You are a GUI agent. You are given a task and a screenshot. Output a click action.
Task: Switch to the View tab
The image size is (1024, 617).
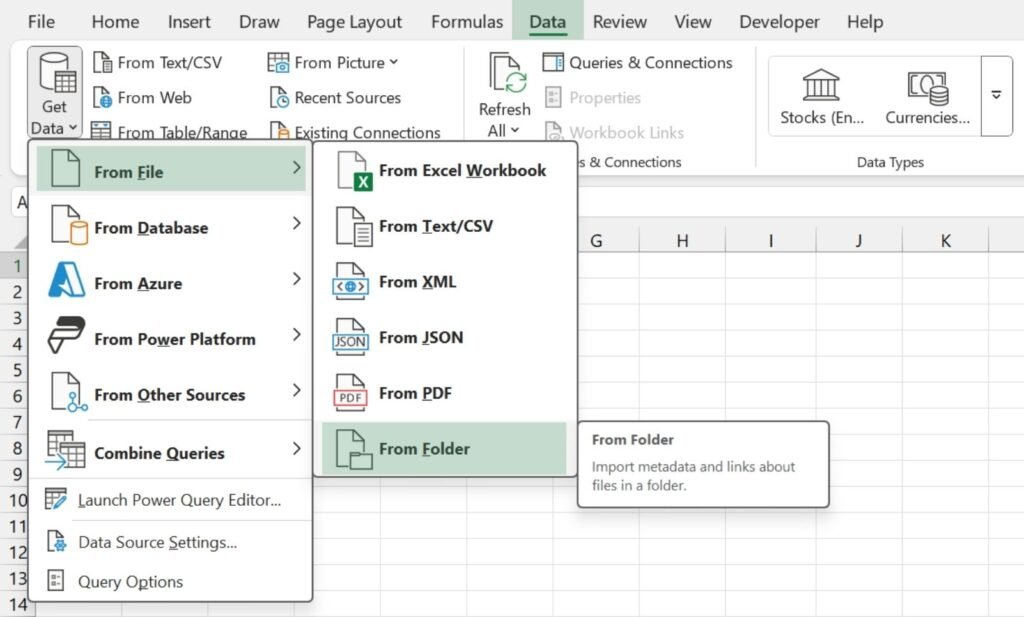pyautogui.click(x=692, y=22)
